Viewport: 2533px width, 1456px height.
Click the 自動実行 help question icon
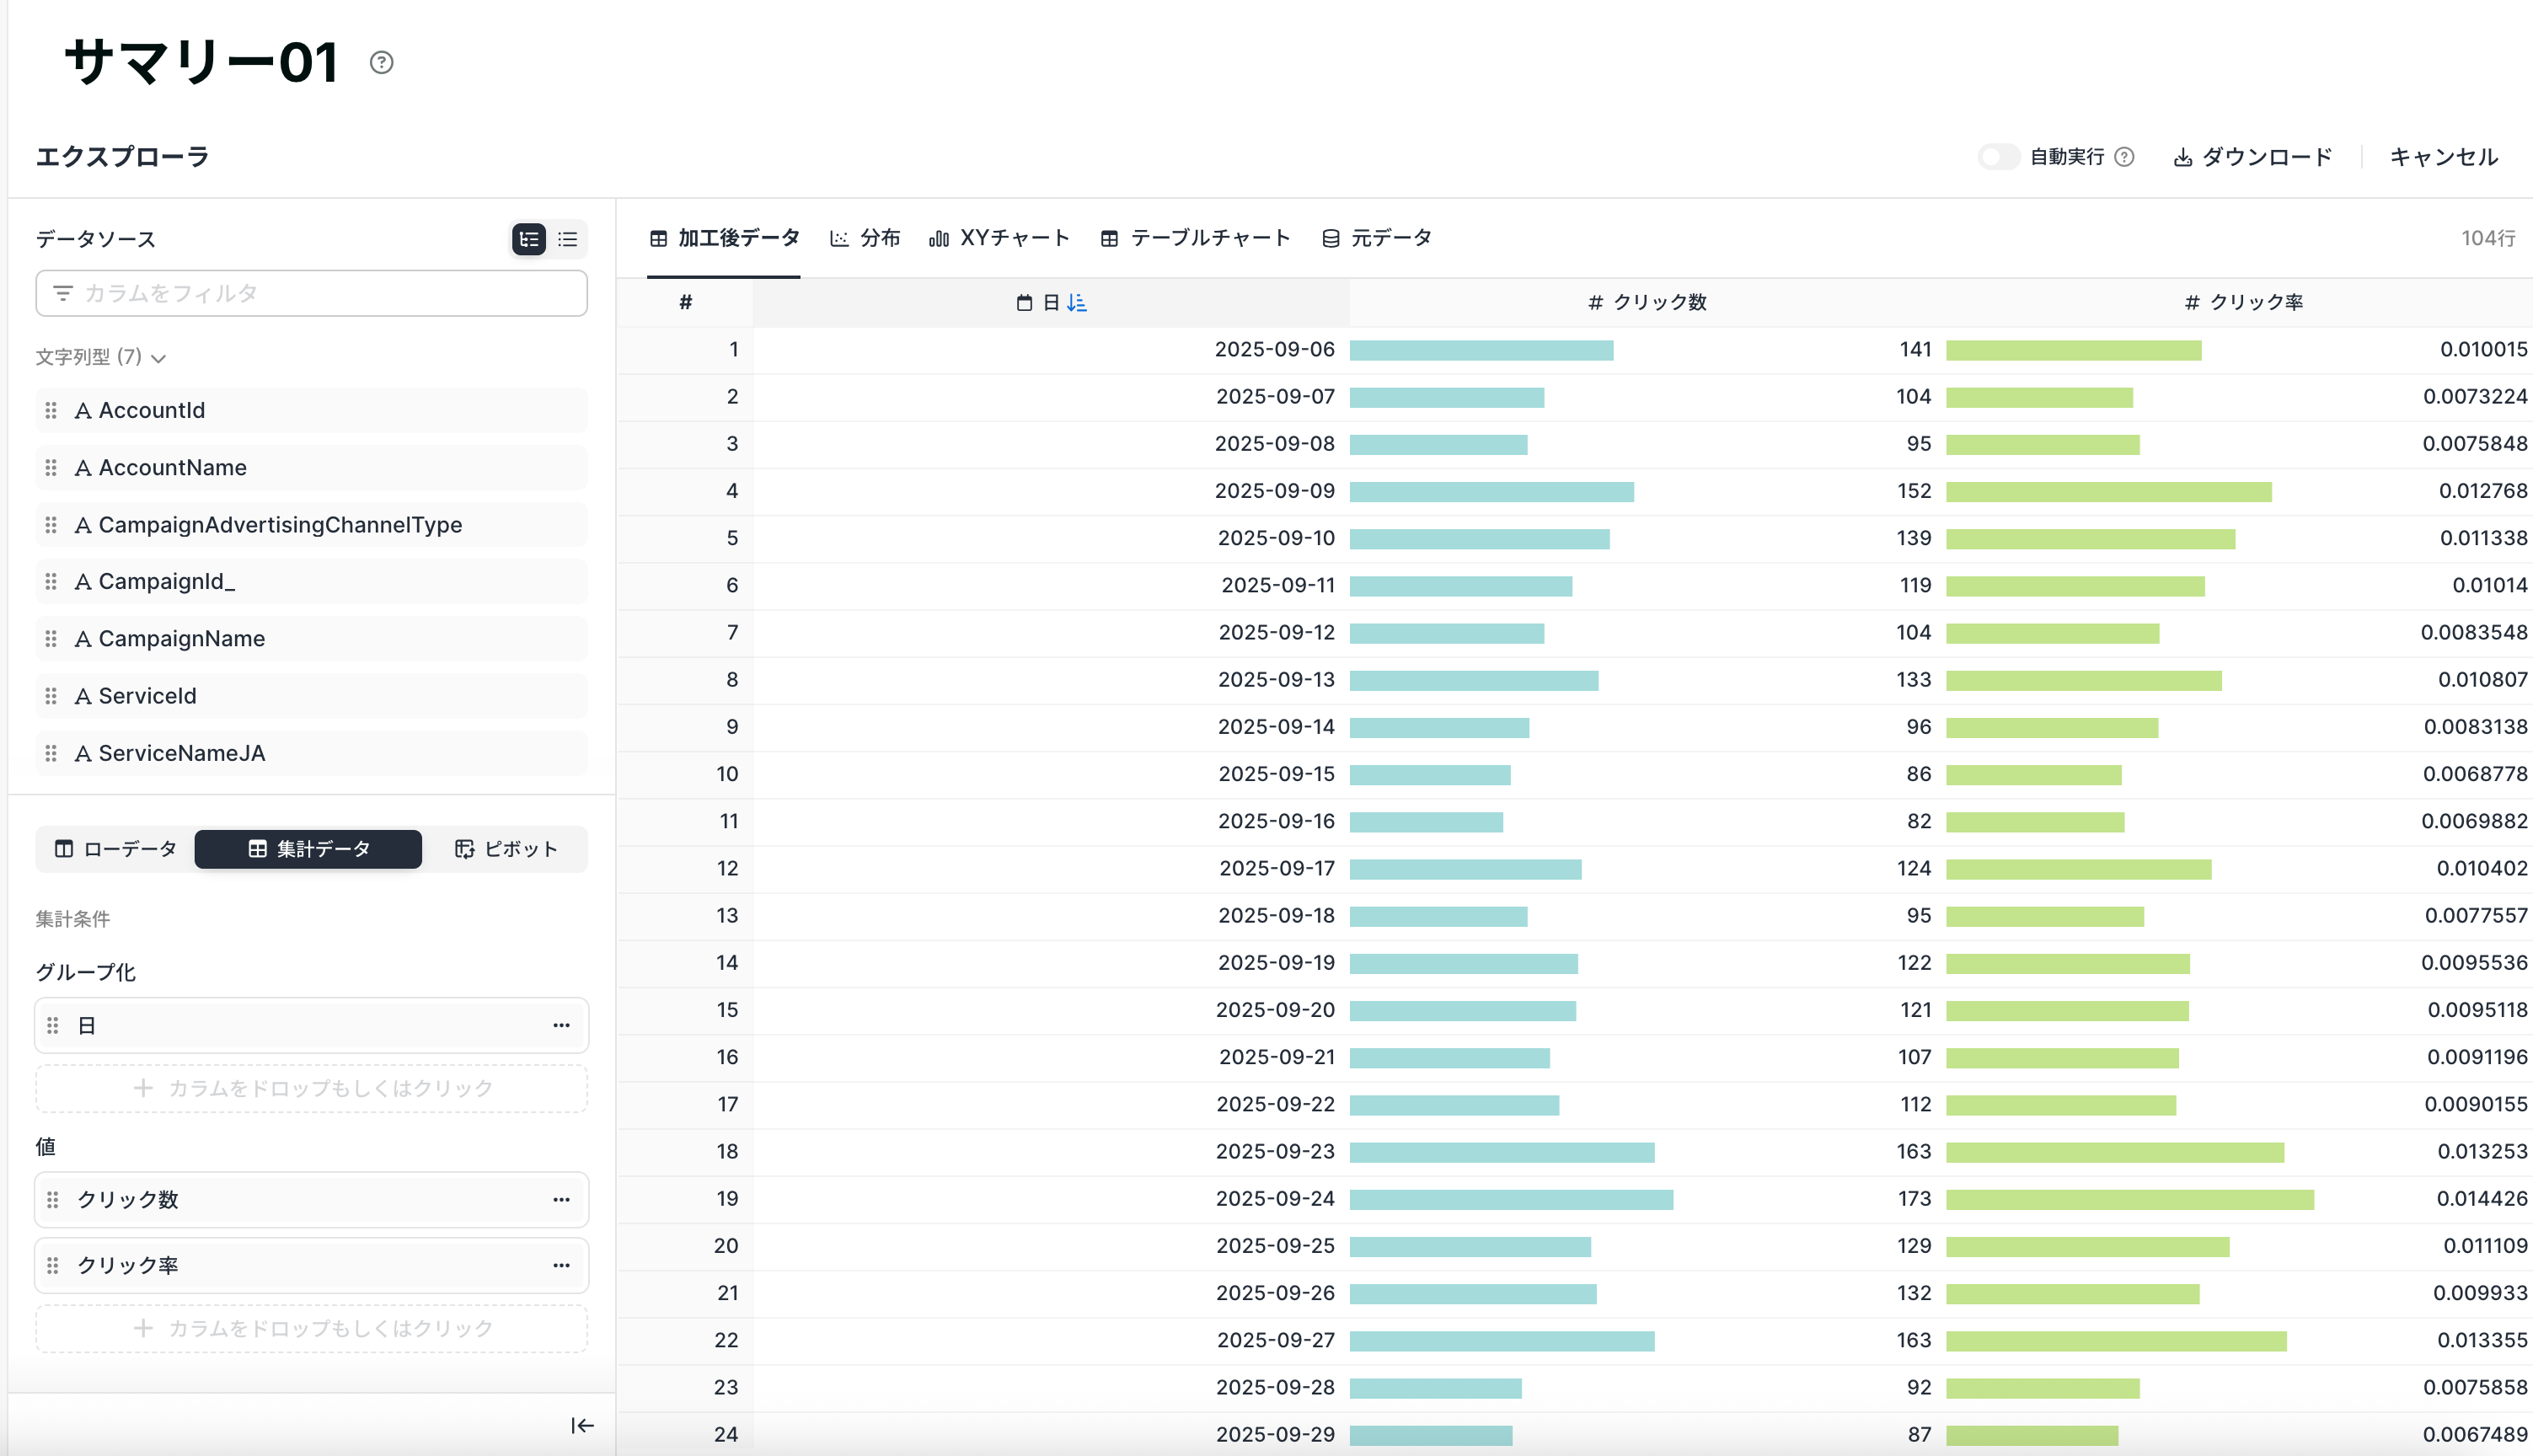(x=2125, y=157)
